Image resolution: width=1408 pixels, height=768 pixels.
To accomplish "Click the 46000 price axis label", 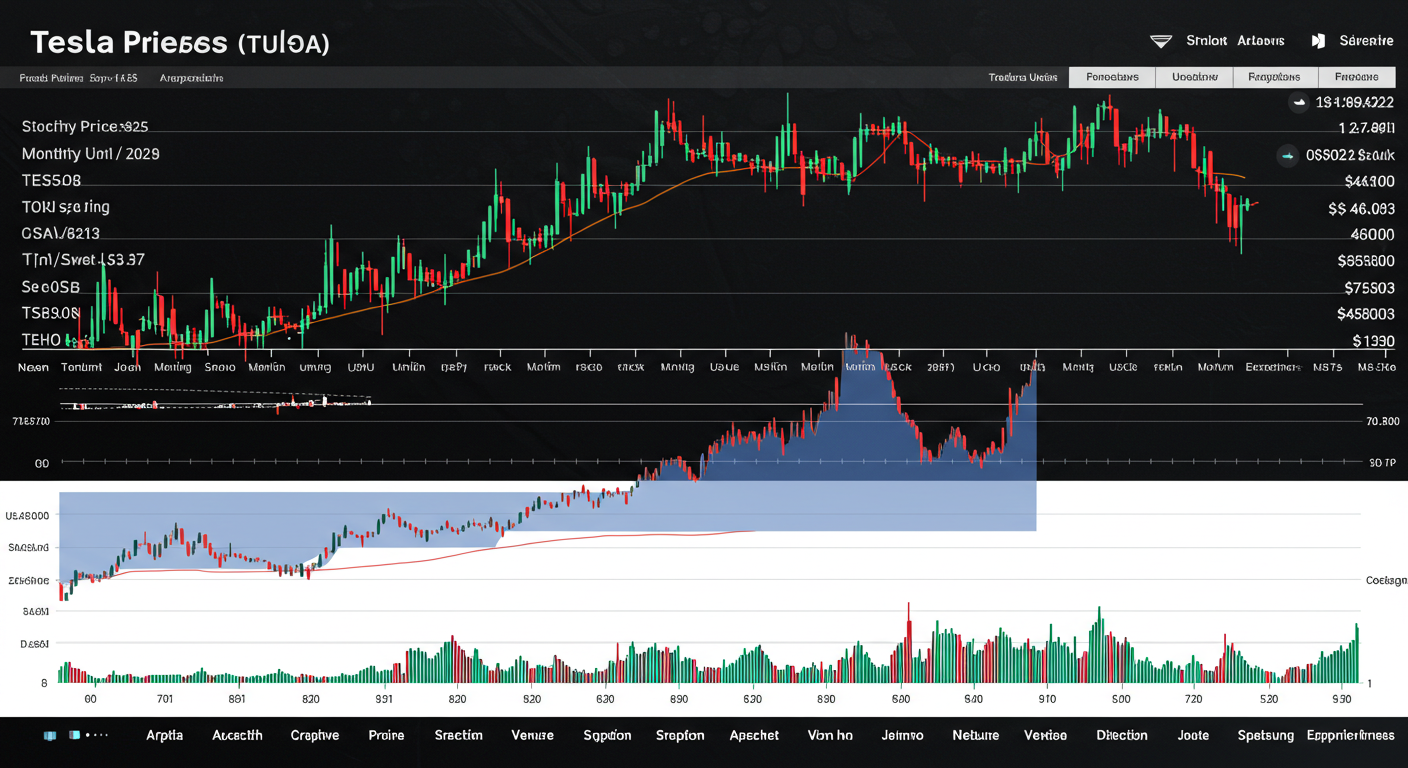I will (x=1372, y=234).
